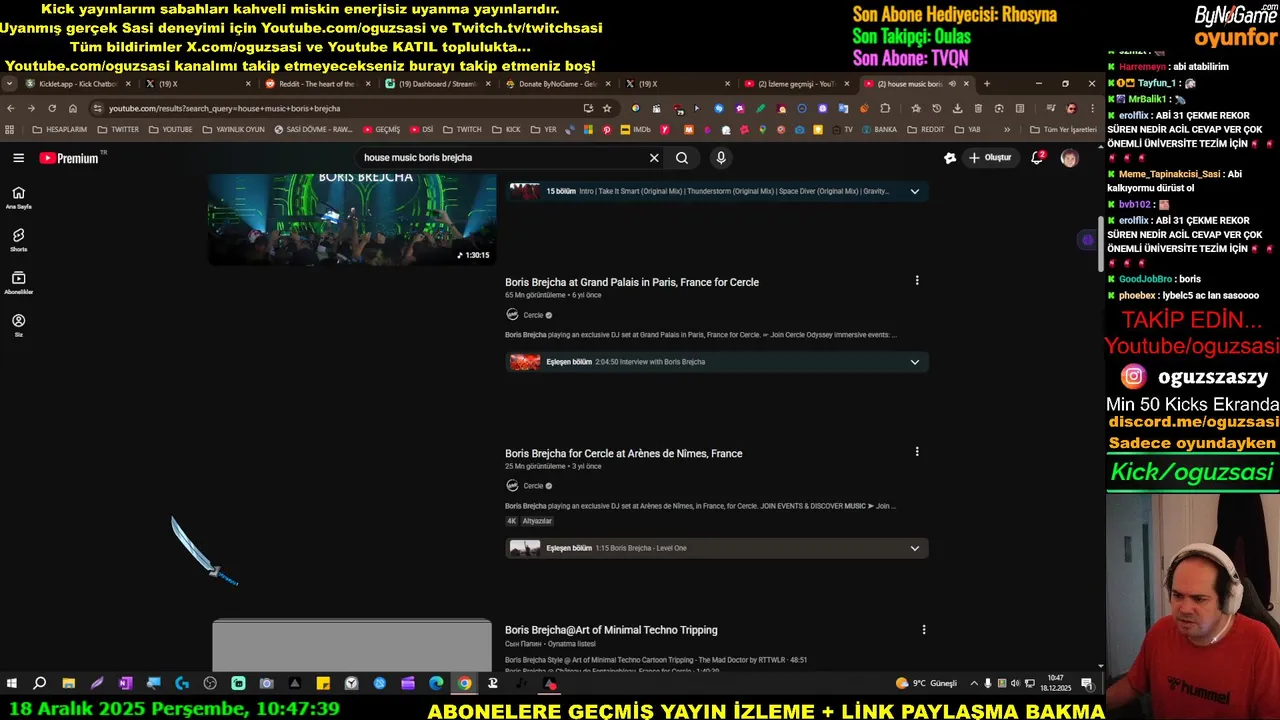
Task: Open IMDb bookmark
Action: coord(635,129)
